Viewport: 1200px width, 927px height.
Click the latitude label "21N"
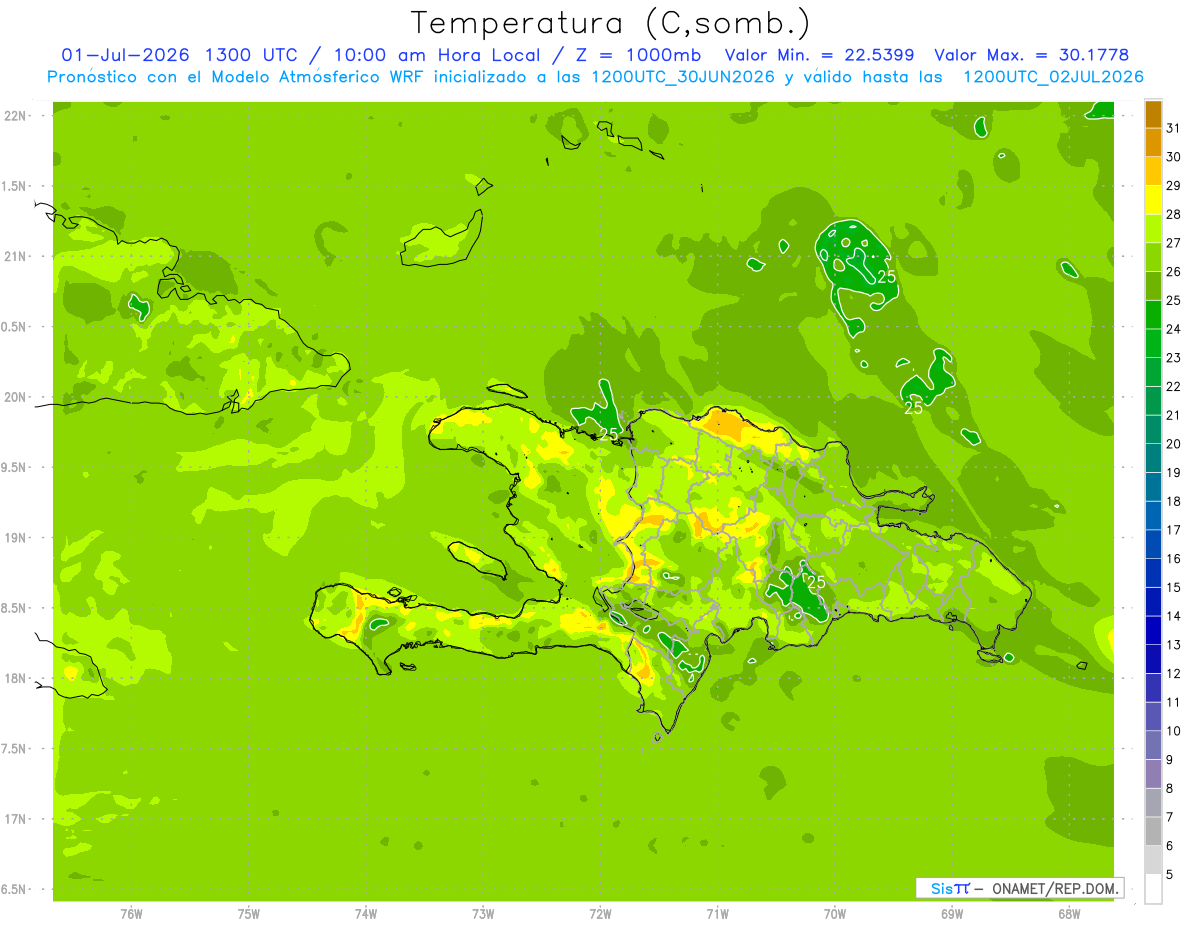coord(15,257)
